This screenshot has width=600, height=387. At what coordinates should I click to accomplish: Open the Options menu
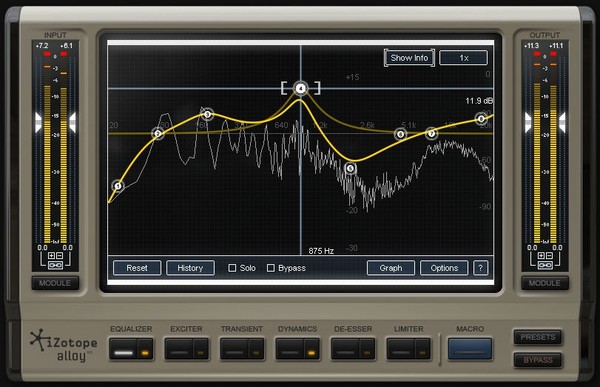click(x=444, y=268)
